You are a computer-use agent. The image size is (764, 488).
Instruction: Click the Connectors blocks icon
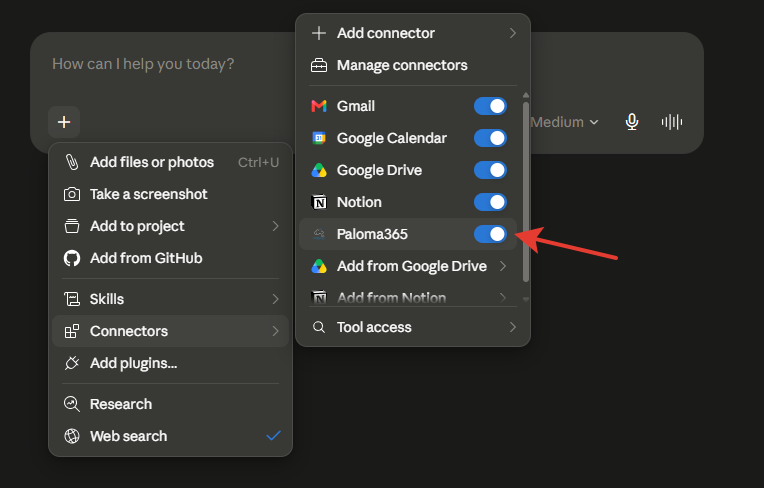click(x=72, y=331)
